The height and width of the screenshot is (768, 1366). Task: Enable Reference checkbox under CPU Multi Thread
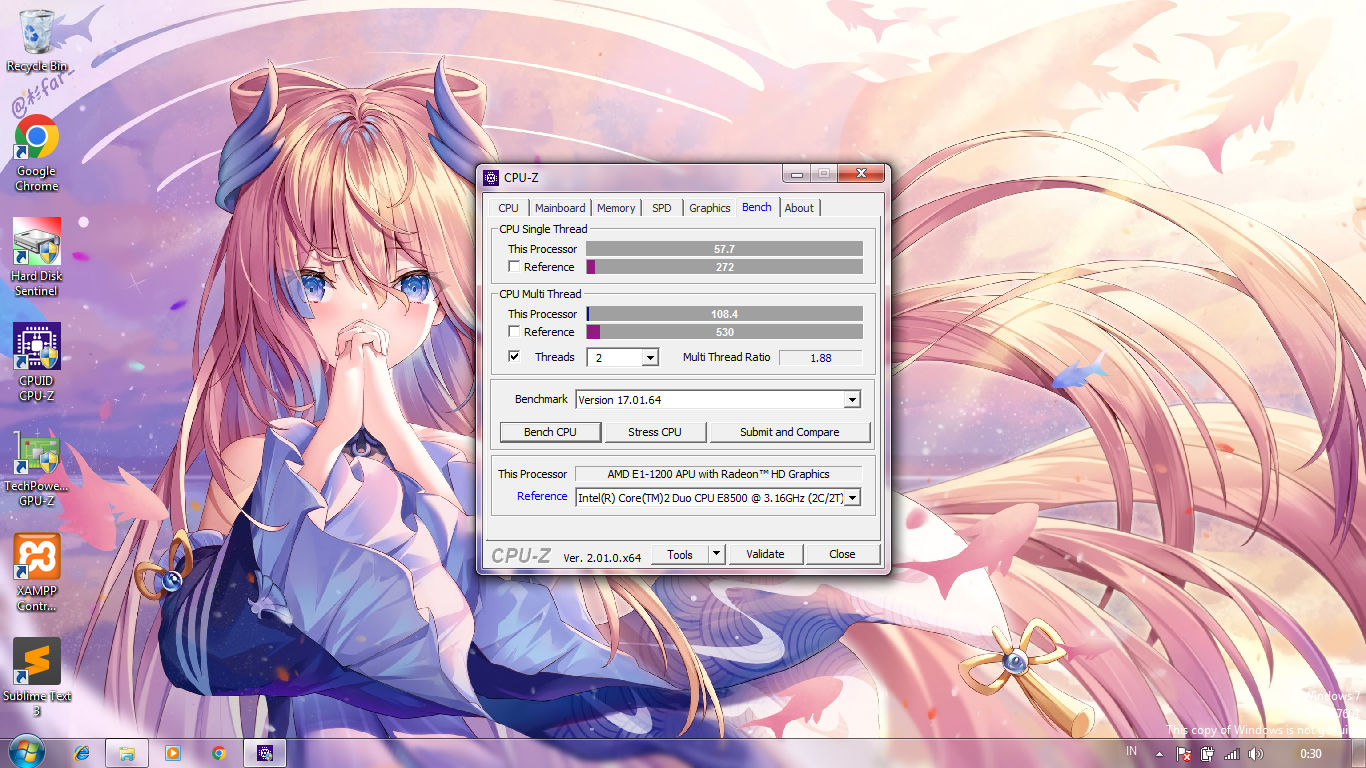coord(514,332)
